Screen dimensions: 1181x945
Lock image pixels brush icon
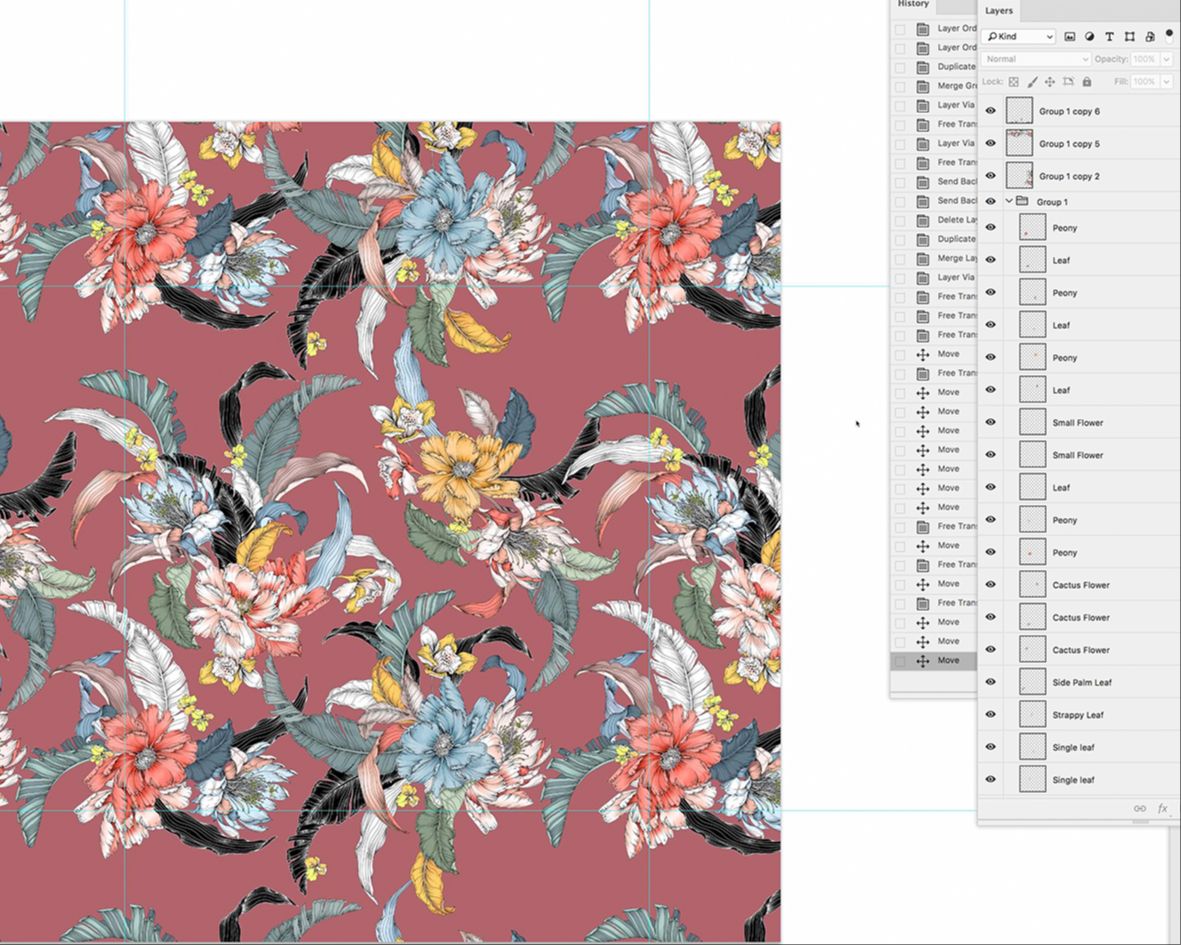click(1032, 81)
